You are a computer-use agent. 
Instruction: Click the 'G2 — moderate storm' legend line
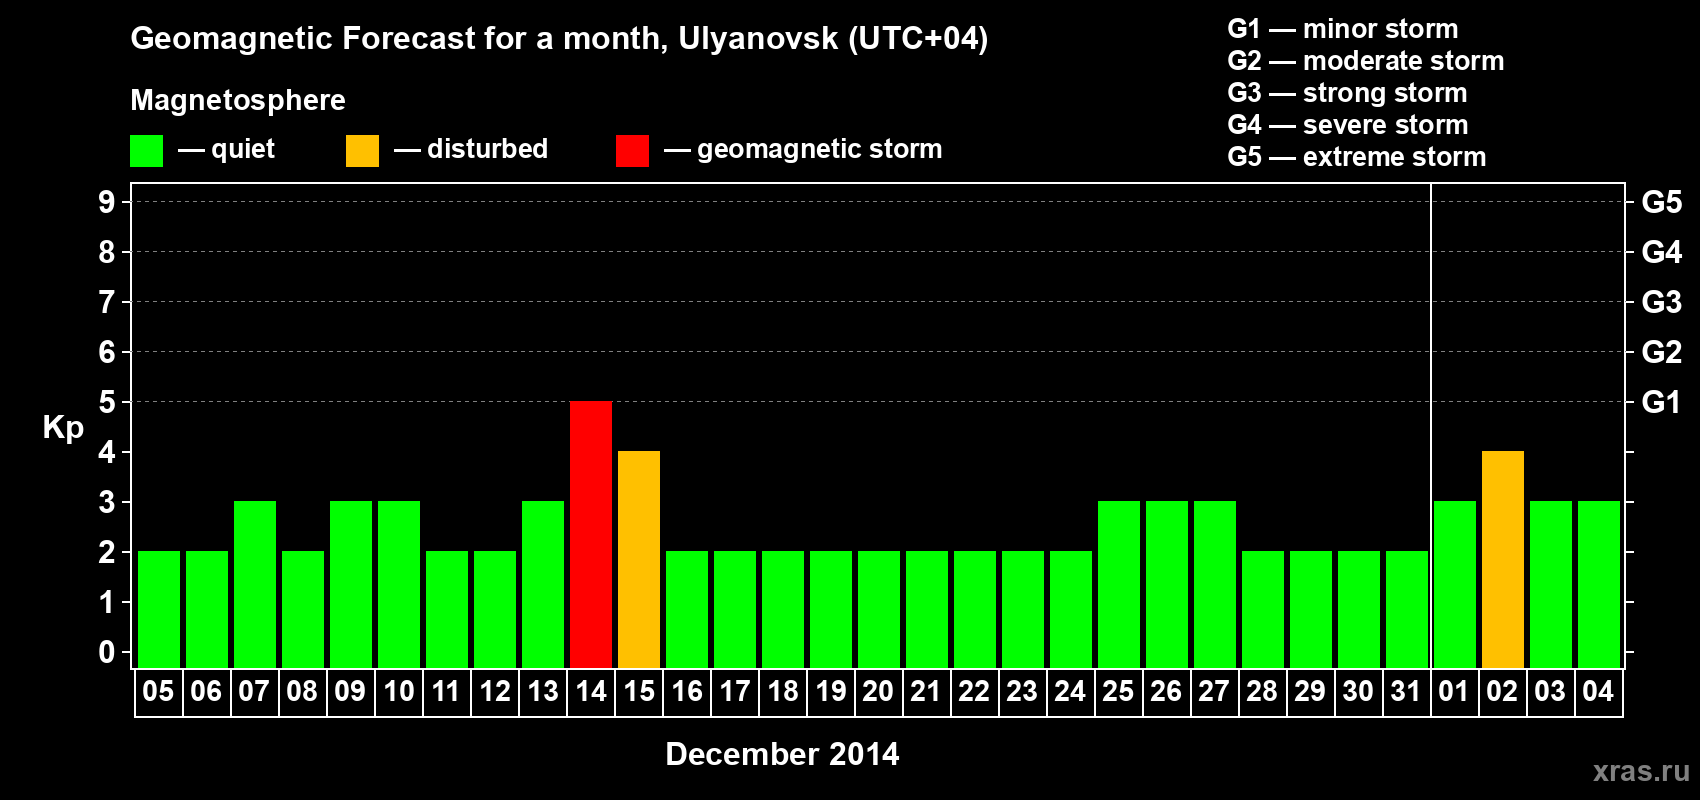point(1365,61)
